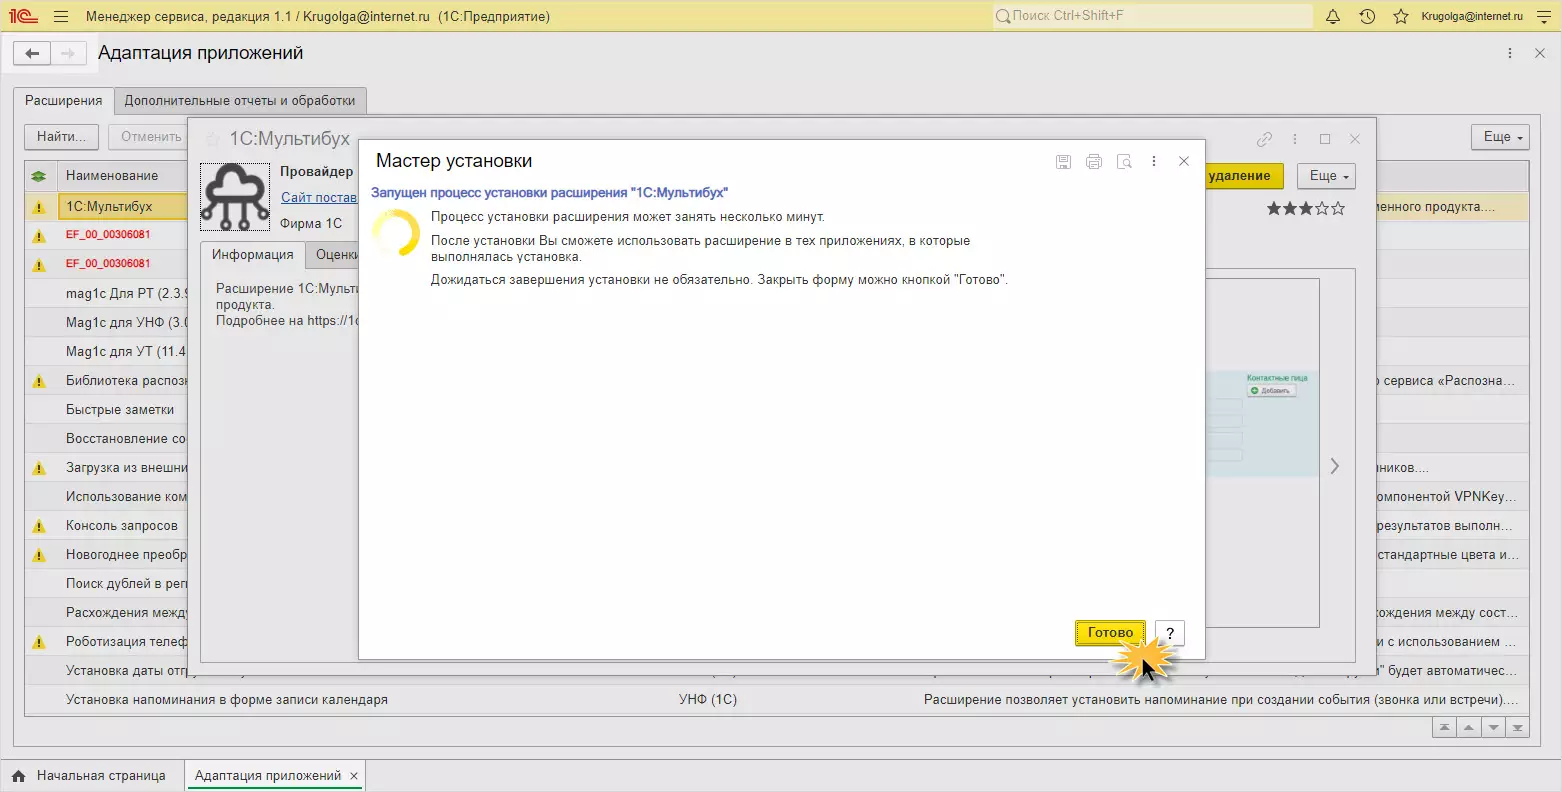Move one row down in list

[x=1494, y=728]
